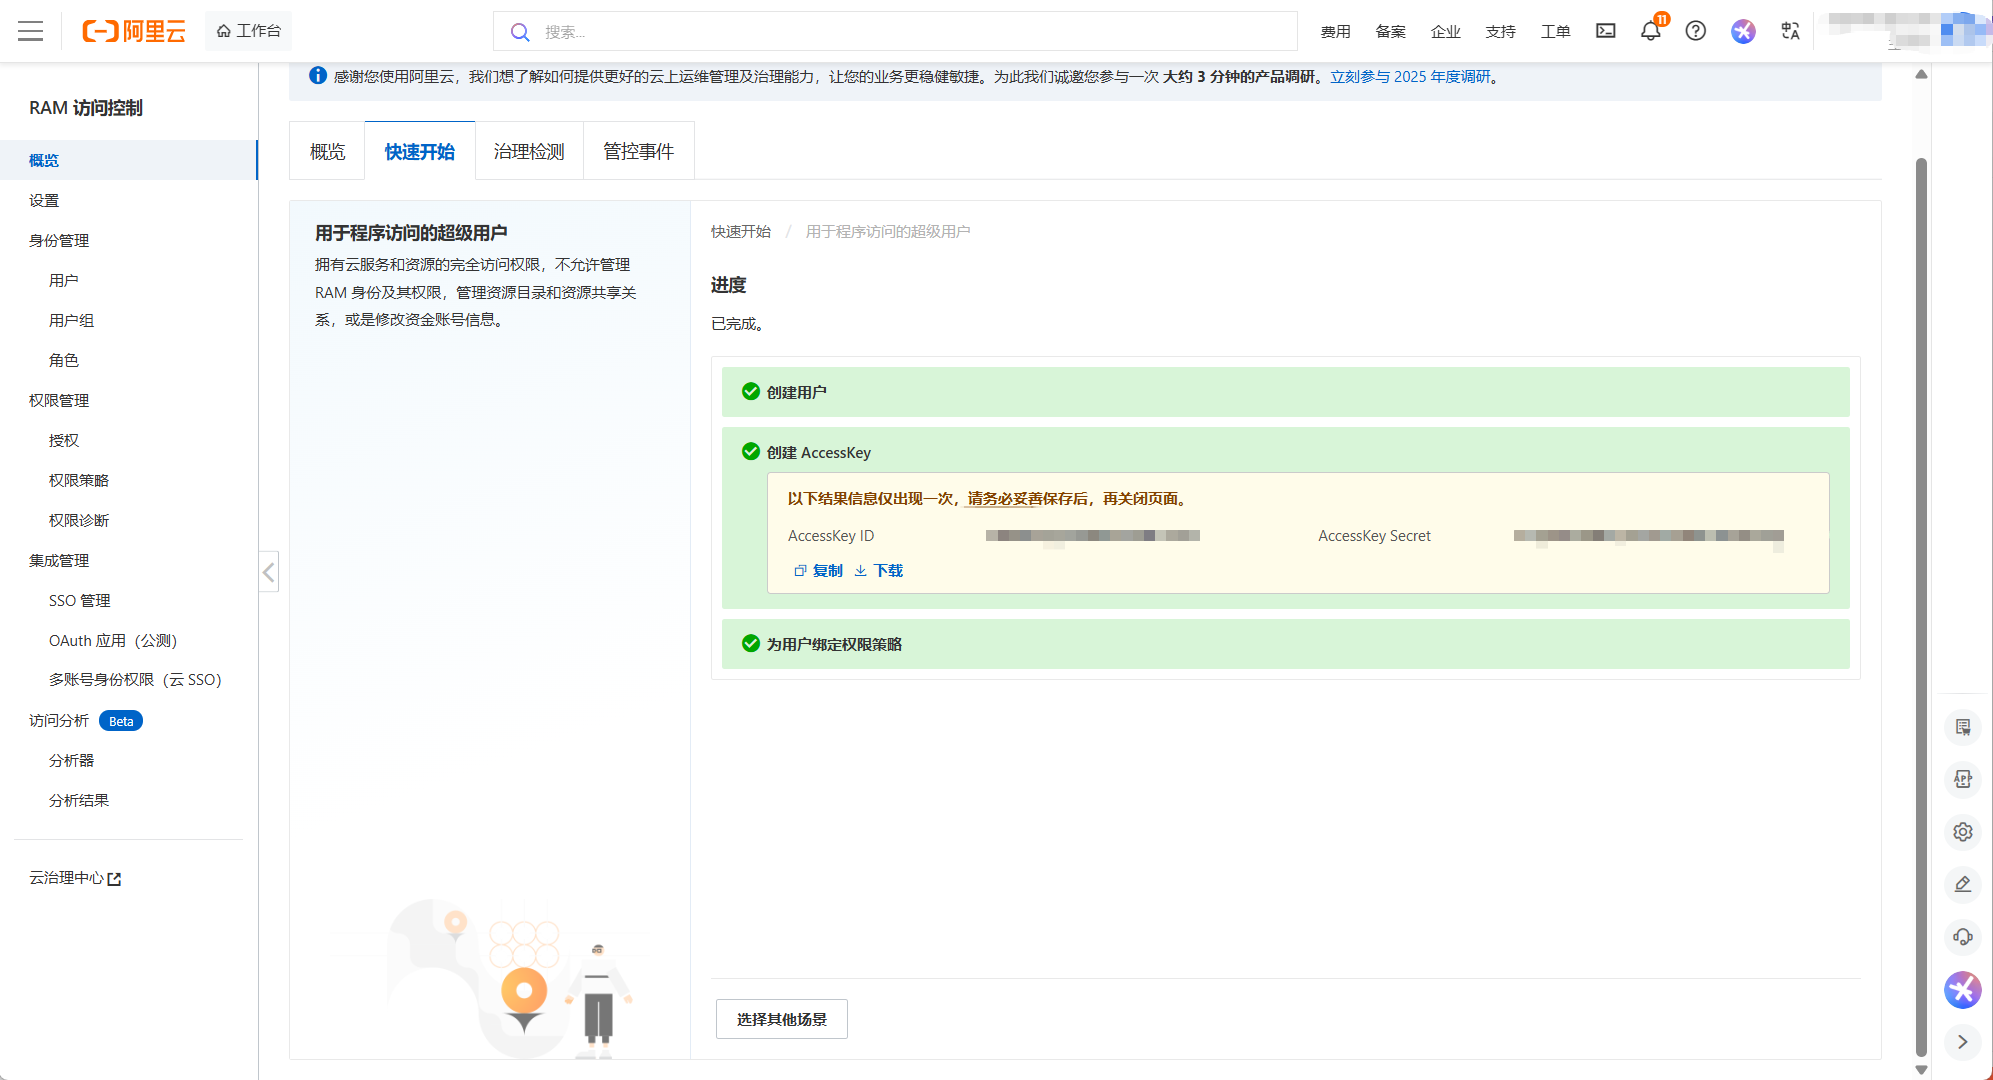Image resolution: width=1993 pixels, height=1080 pixels.
Task: Click the customer service headset icon
Action: click(1962, 937)
